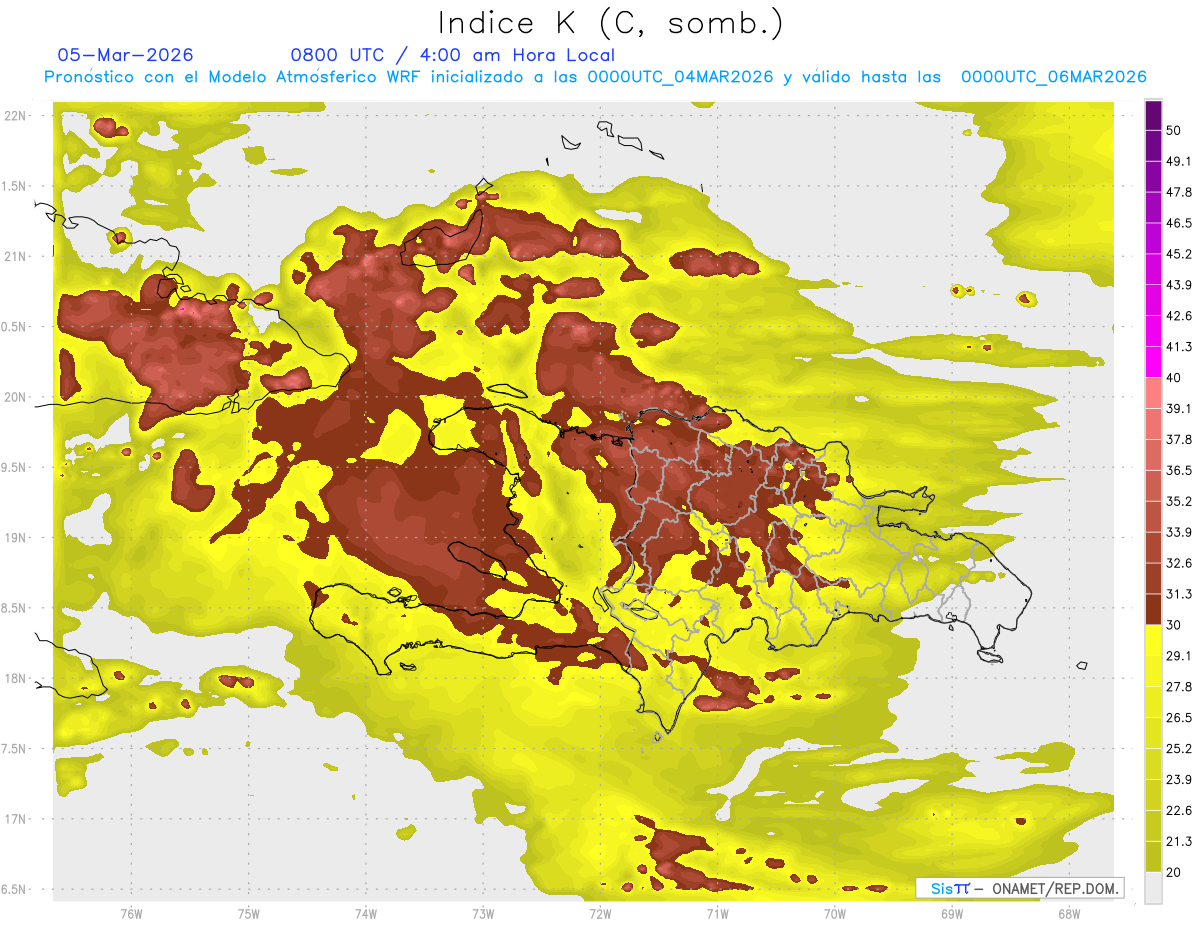The image size is (1200, 927).
Task: Click legend value "20" at colorbar bottom
Action: coord(1173,872)
